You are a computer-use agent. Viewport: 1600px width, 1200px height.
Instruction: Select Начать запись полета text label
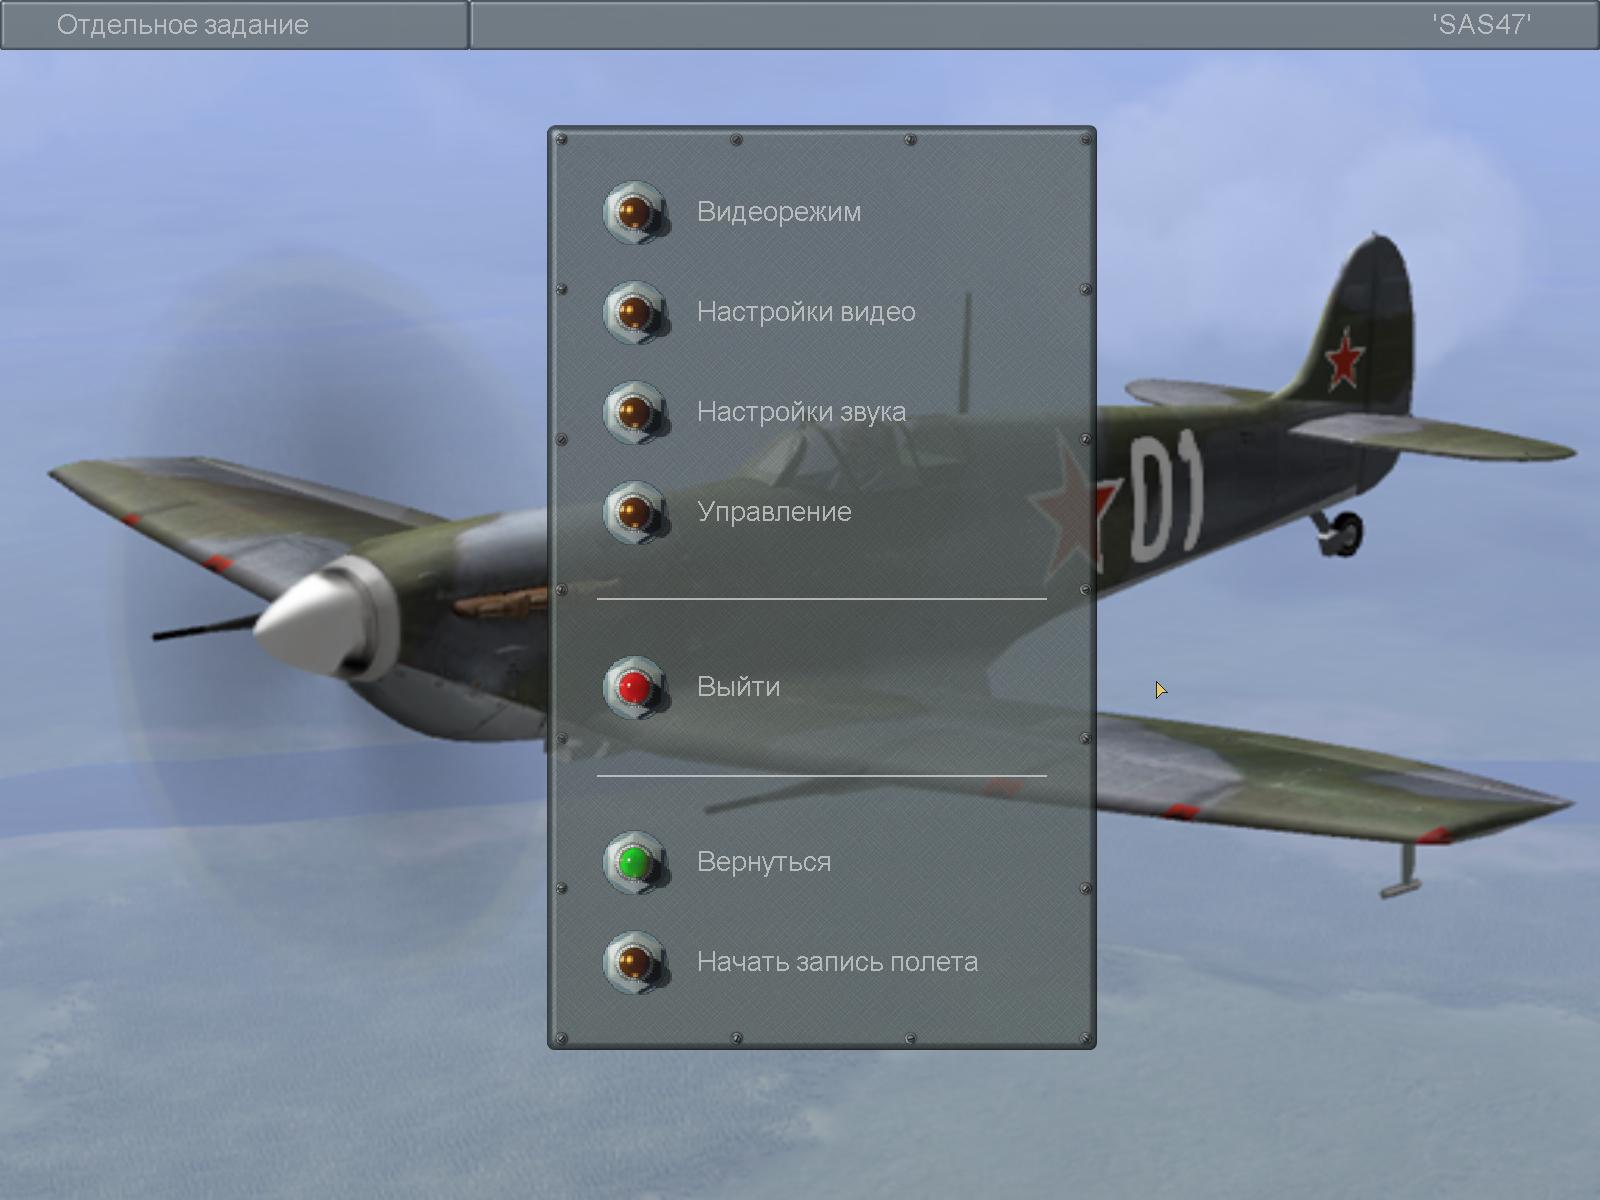837,962
